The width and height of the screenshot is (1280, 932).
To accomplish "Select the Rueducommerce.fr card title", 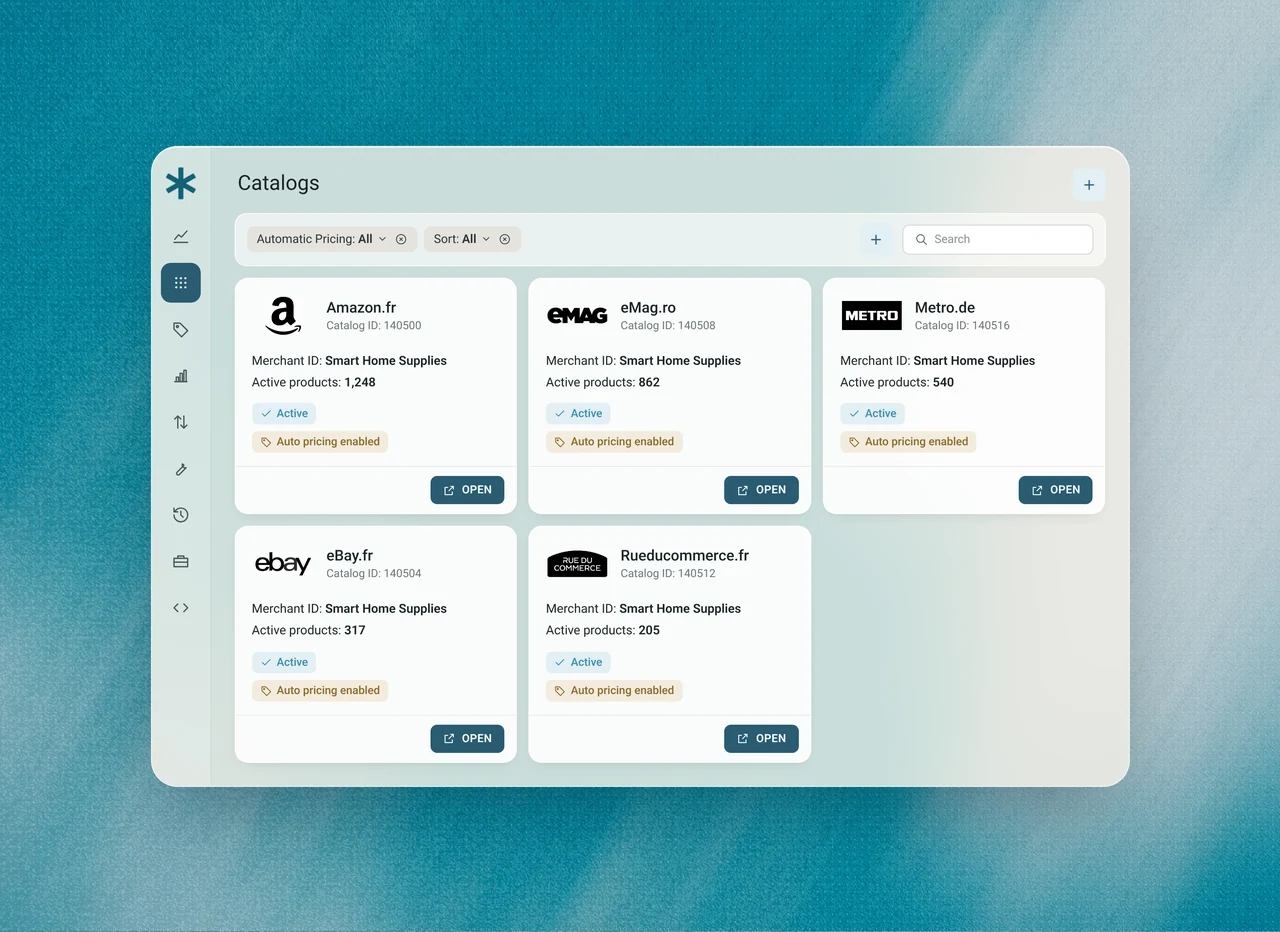I will tap(684, 556).
